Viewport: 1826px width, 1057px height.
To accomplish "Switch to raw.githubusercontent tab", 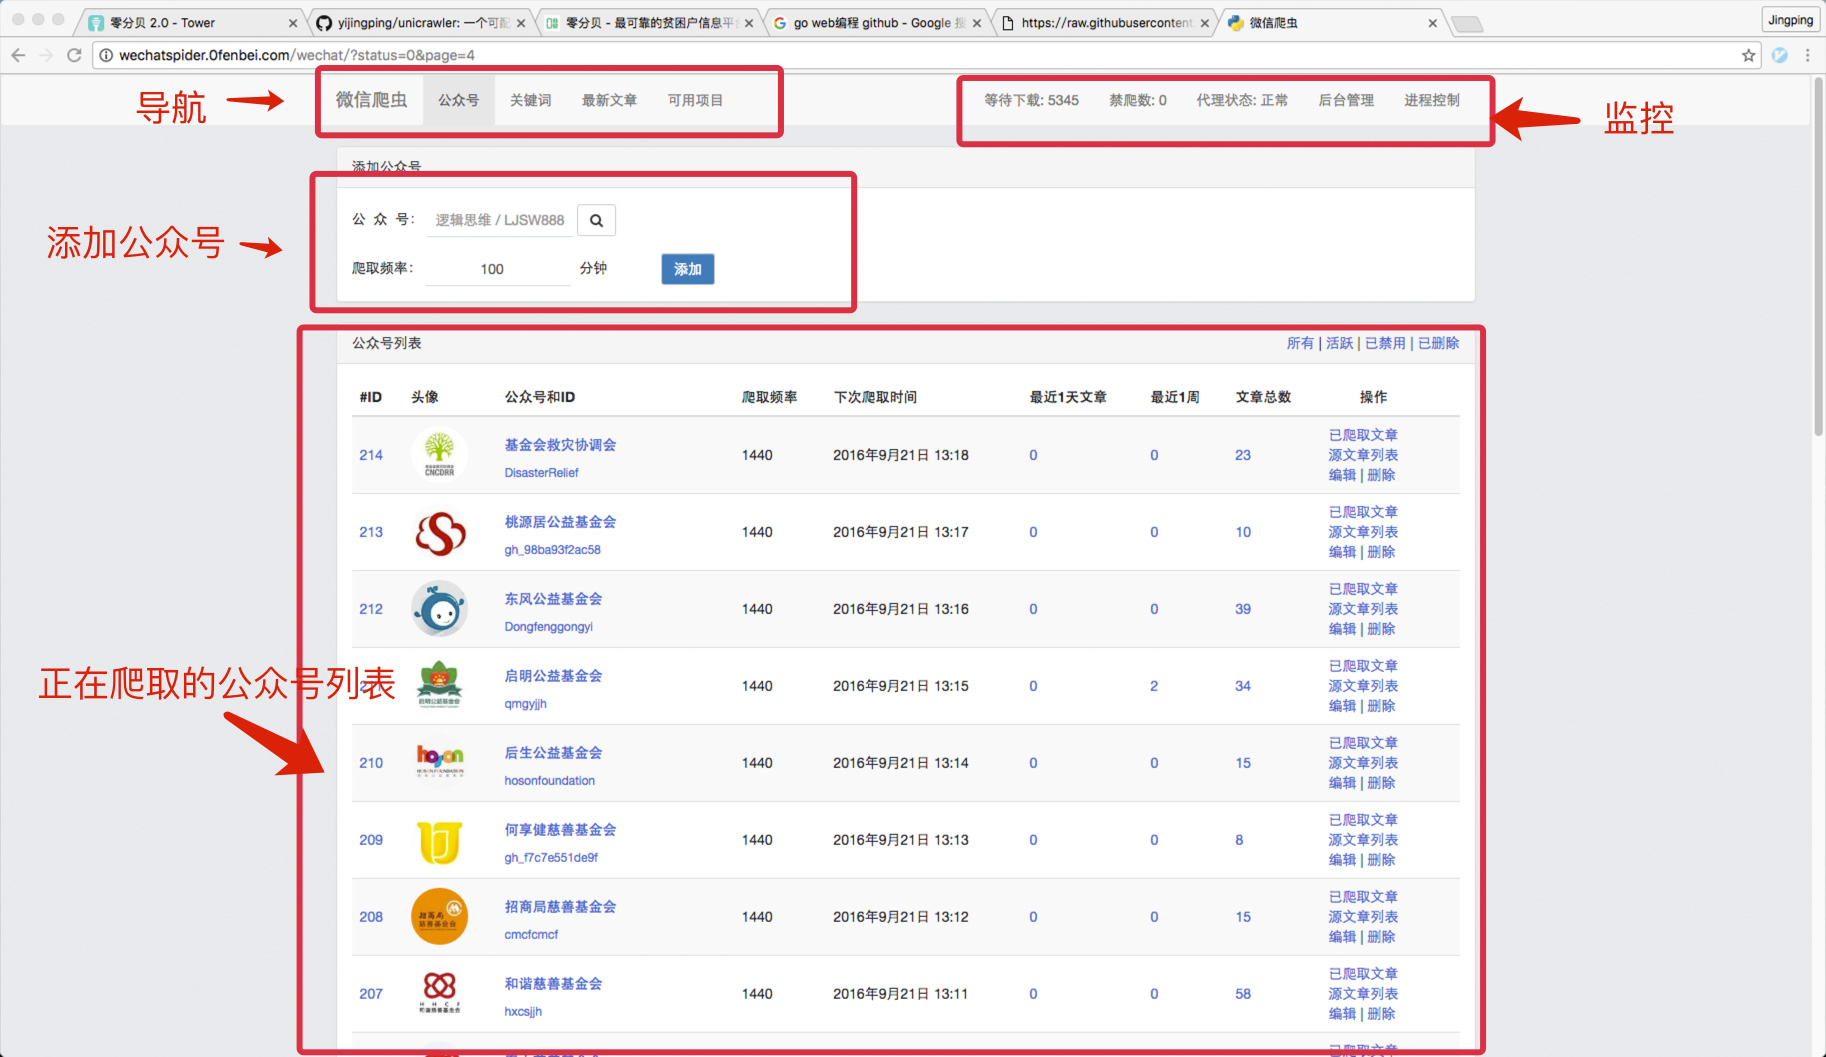I will [x=1107, y=23].
